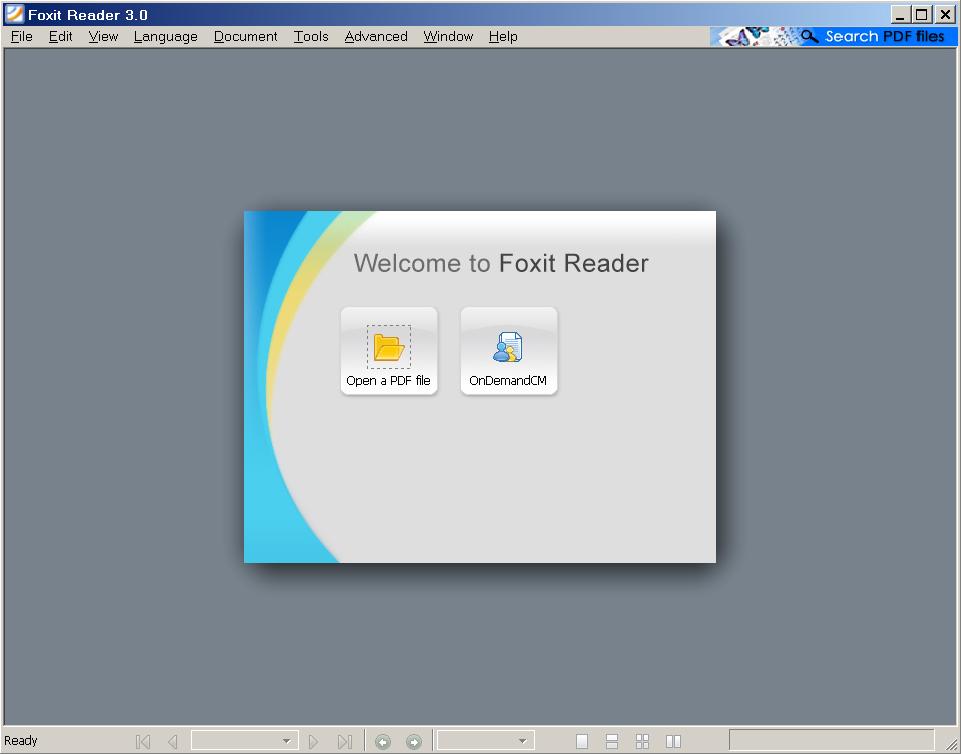Image resolution: width=961 pixels, height=754 pixels.
Task: Open the Advanced menu
Action: [376, 36]
